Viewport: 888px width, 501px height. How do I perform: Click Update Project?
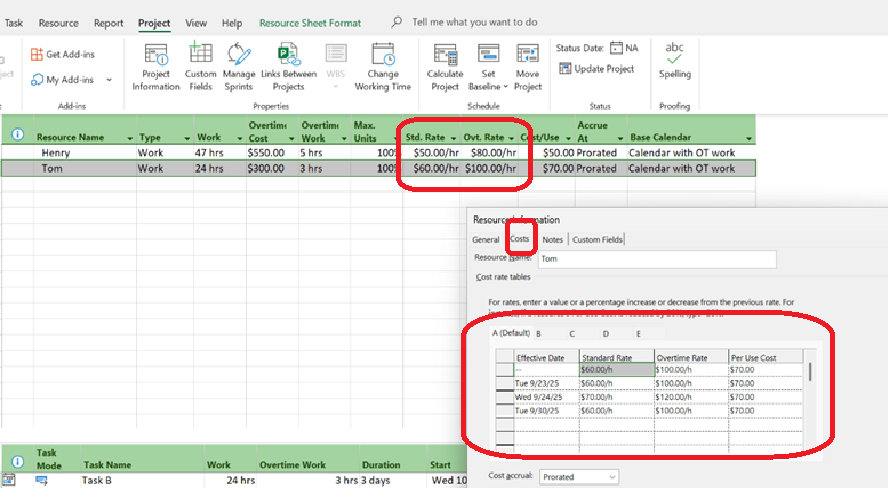tap(596, 68)
